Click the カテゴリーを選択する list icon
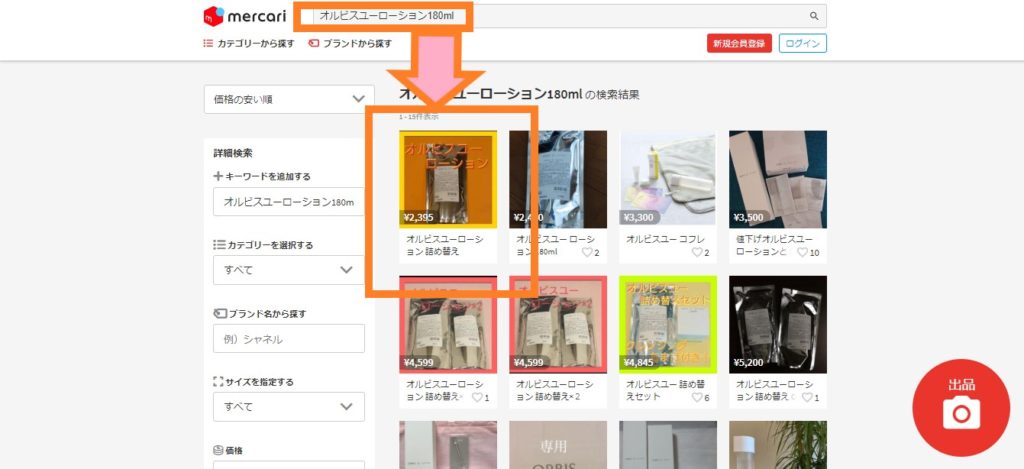The width and height of the screenshot is (1024, 469). pyautogui.click(x=219, y=245)
